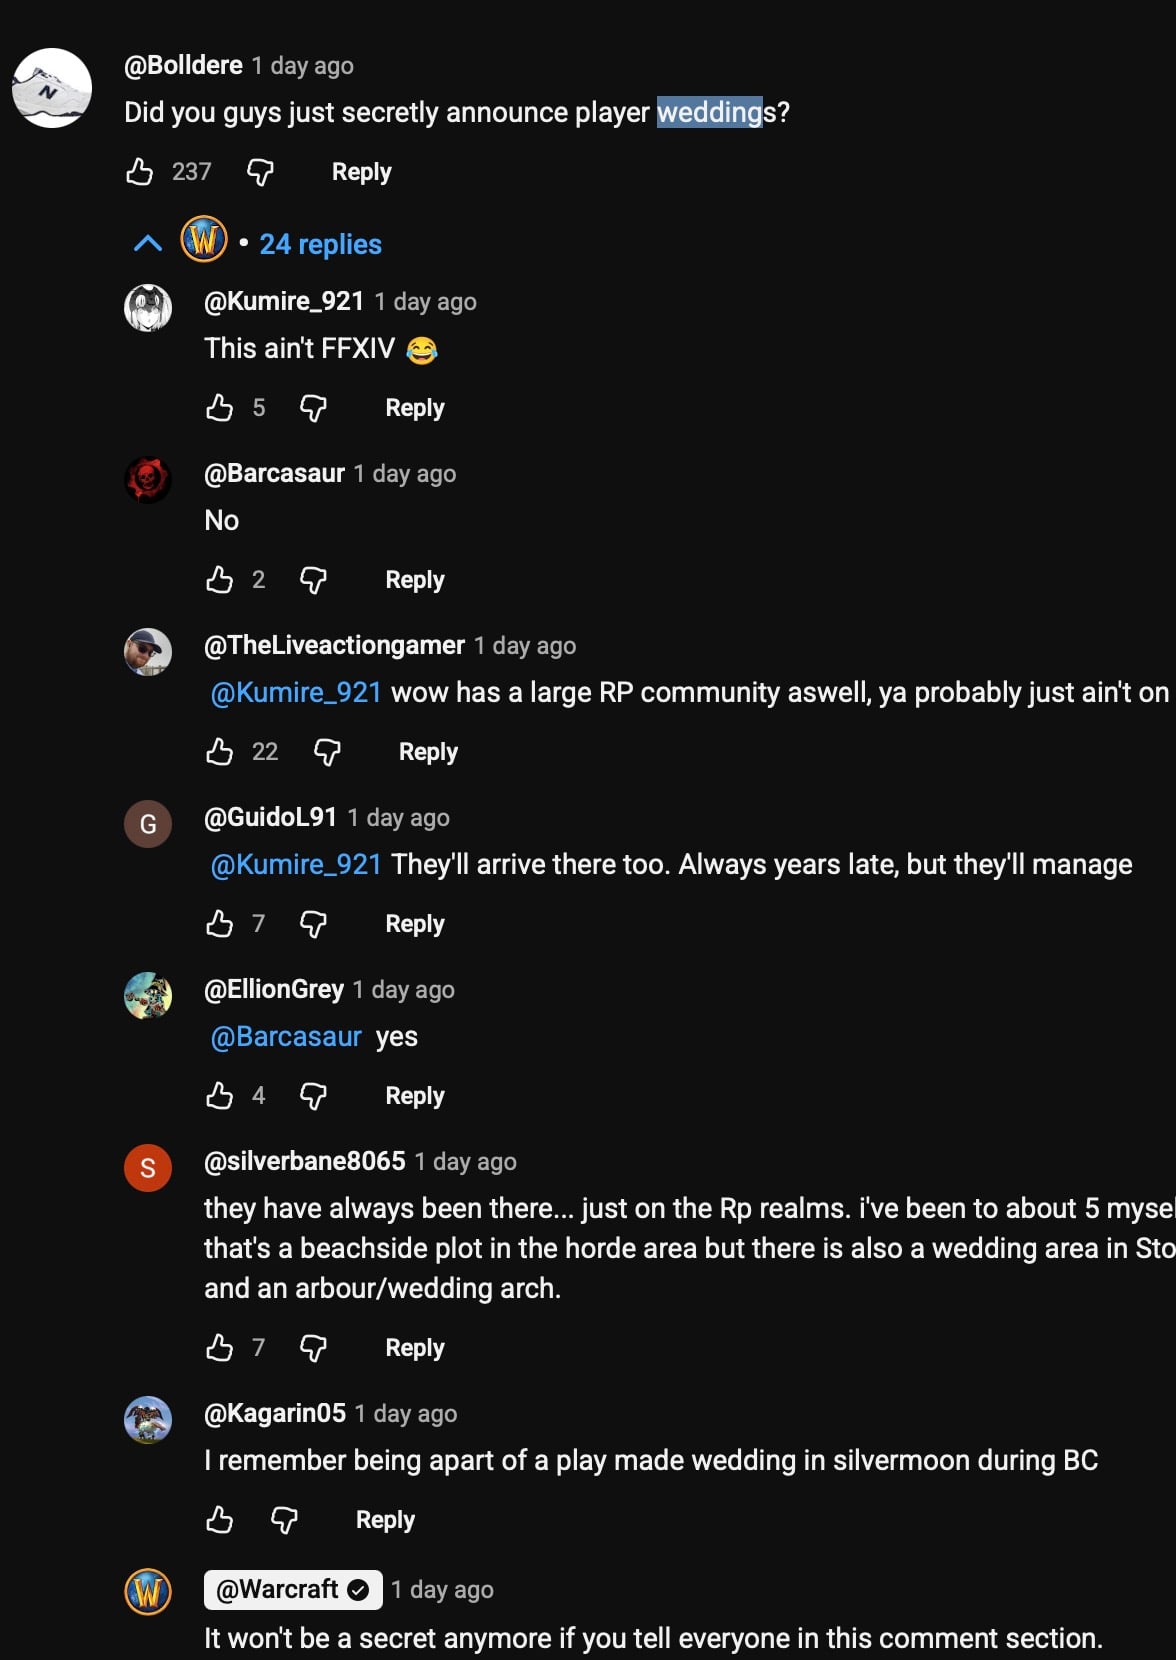1176x1660 pixels.
Task: Reply to TheLiveactiongamer's comment
Action: [428, 752]
